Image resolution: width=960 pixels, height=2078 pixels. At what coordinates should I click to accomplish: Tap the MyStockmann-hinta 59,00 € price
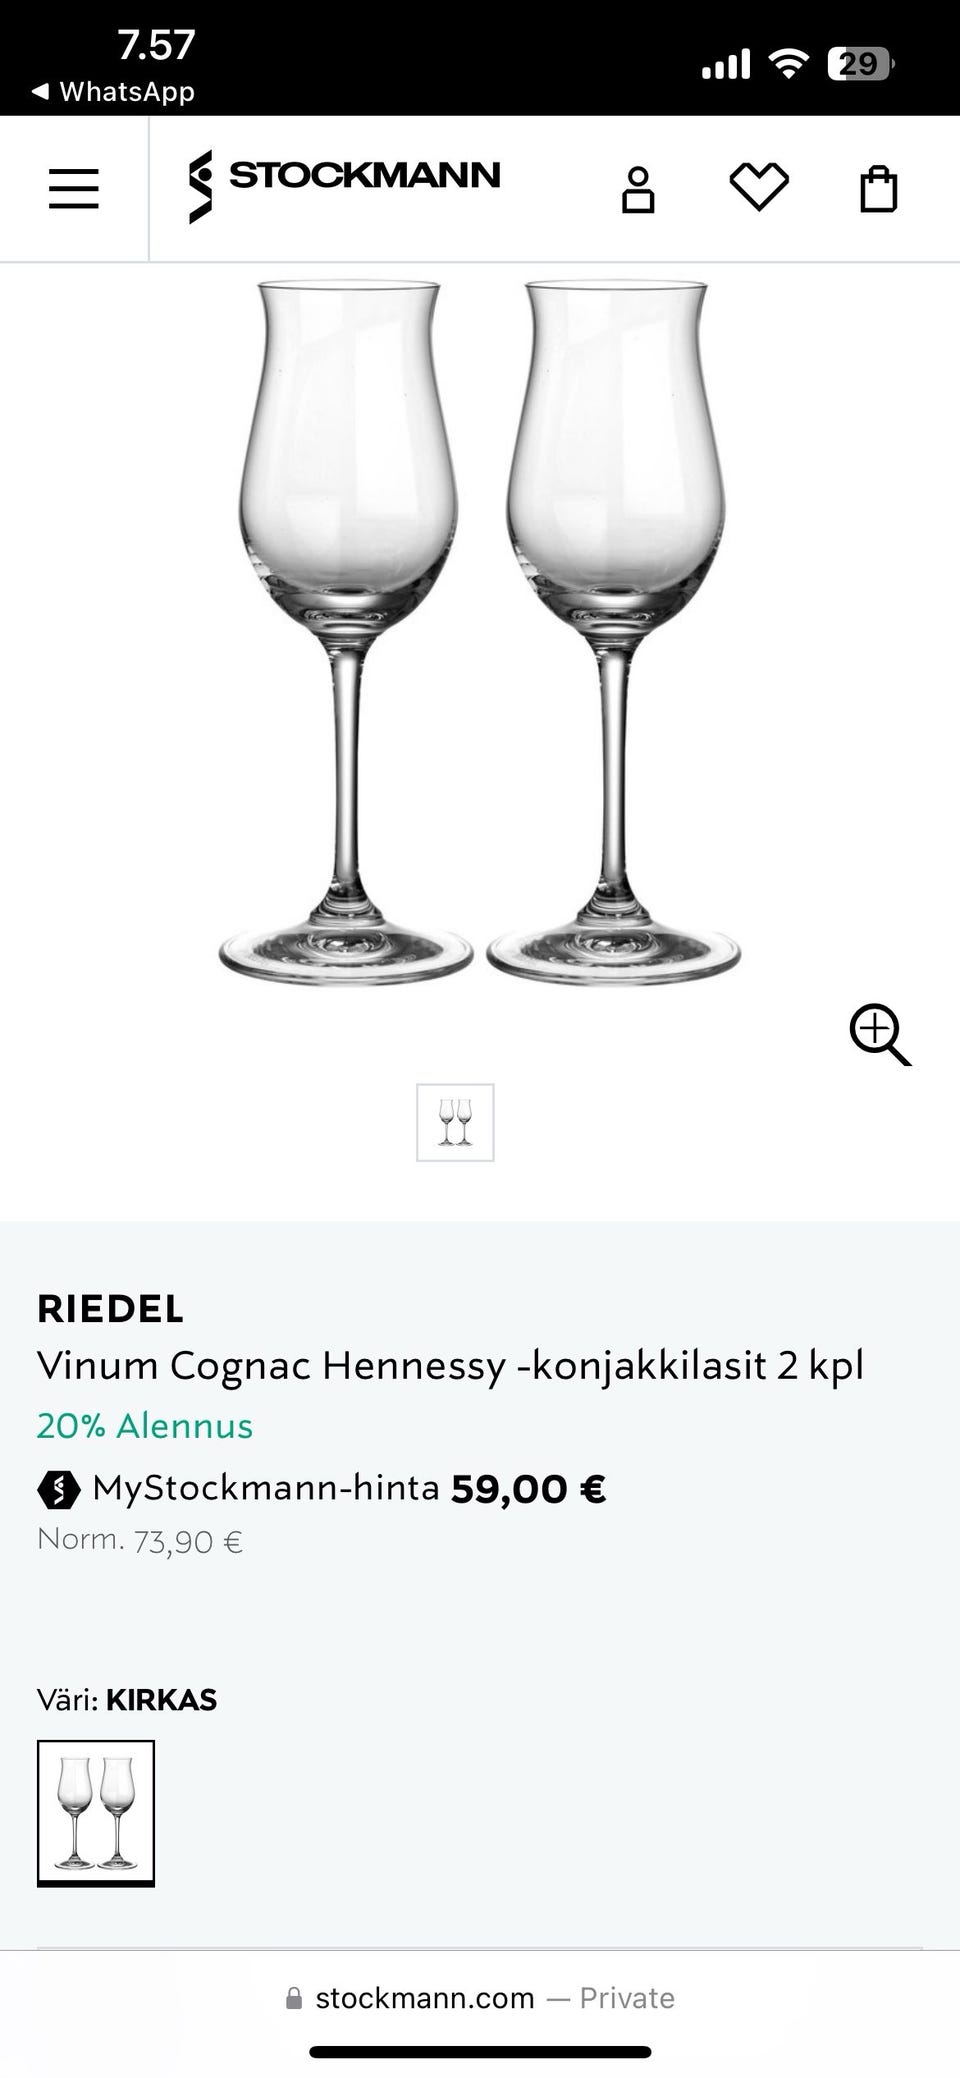click(528, 1489)
